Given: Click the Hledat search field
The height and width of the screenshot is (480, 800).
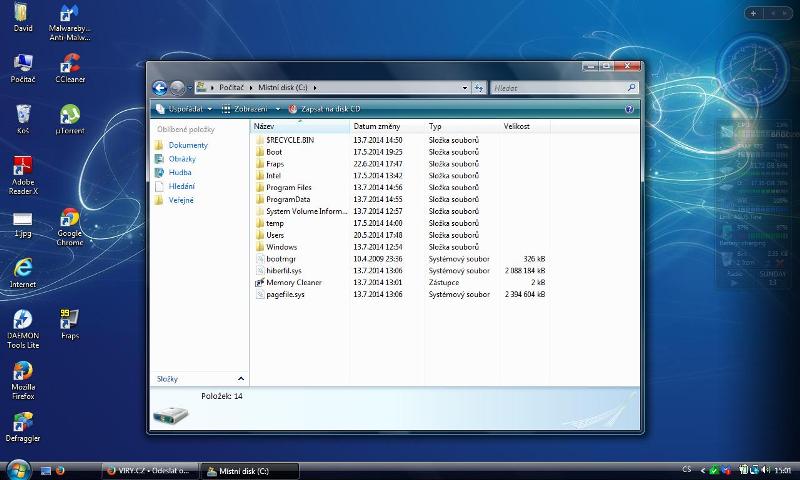Looking at the screenshot, I should click(x=555, y=88).
